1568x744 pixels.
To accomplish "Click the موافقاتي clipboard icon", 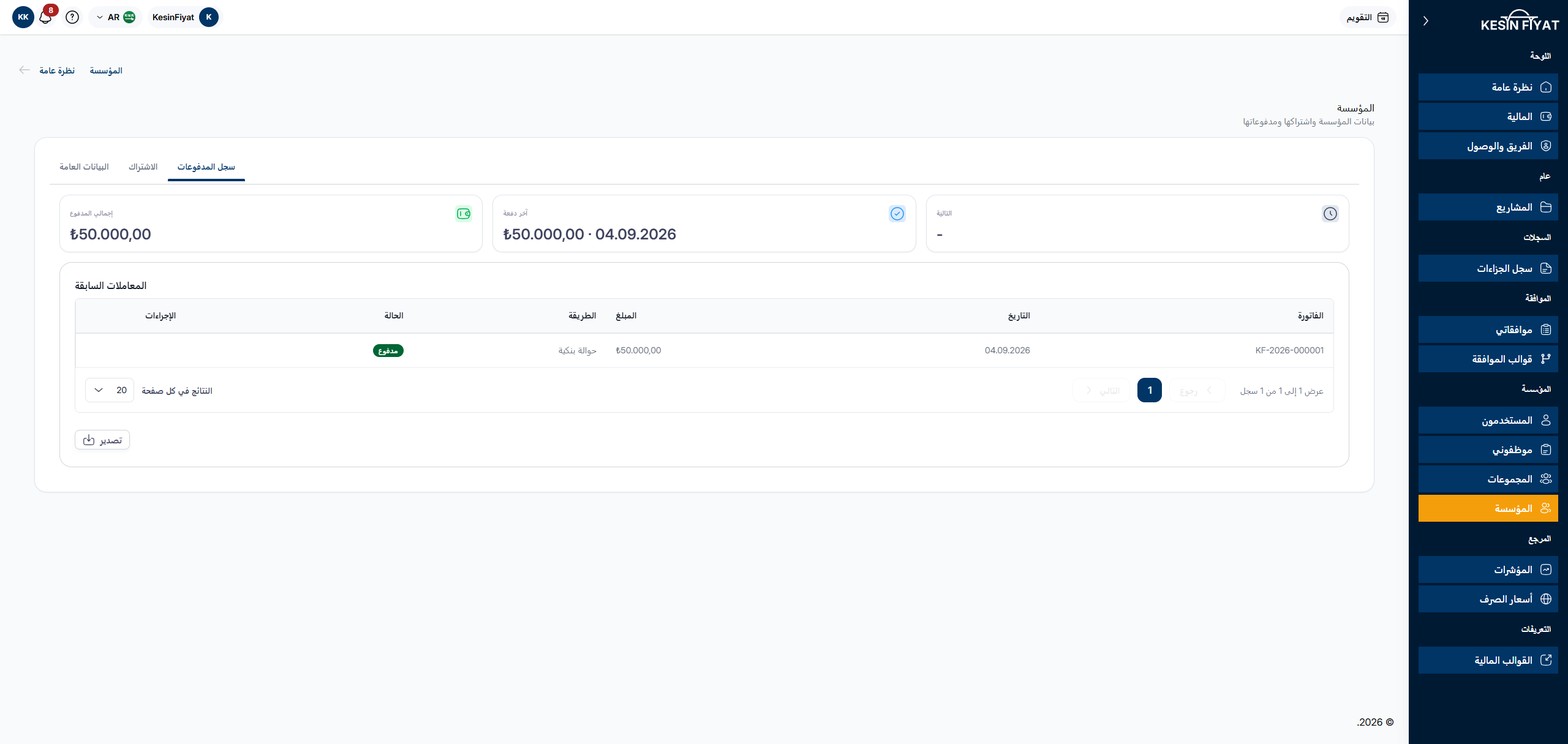I will click(1545, 329).
